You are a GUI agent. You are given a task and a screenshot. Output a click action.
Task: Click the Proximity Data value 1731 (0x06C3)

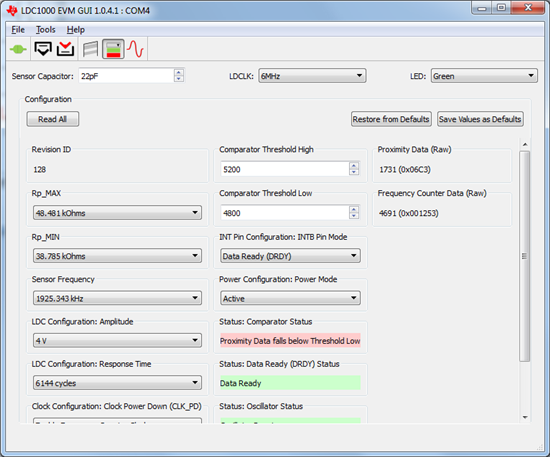pyautogui.click(x=405, y=170)
